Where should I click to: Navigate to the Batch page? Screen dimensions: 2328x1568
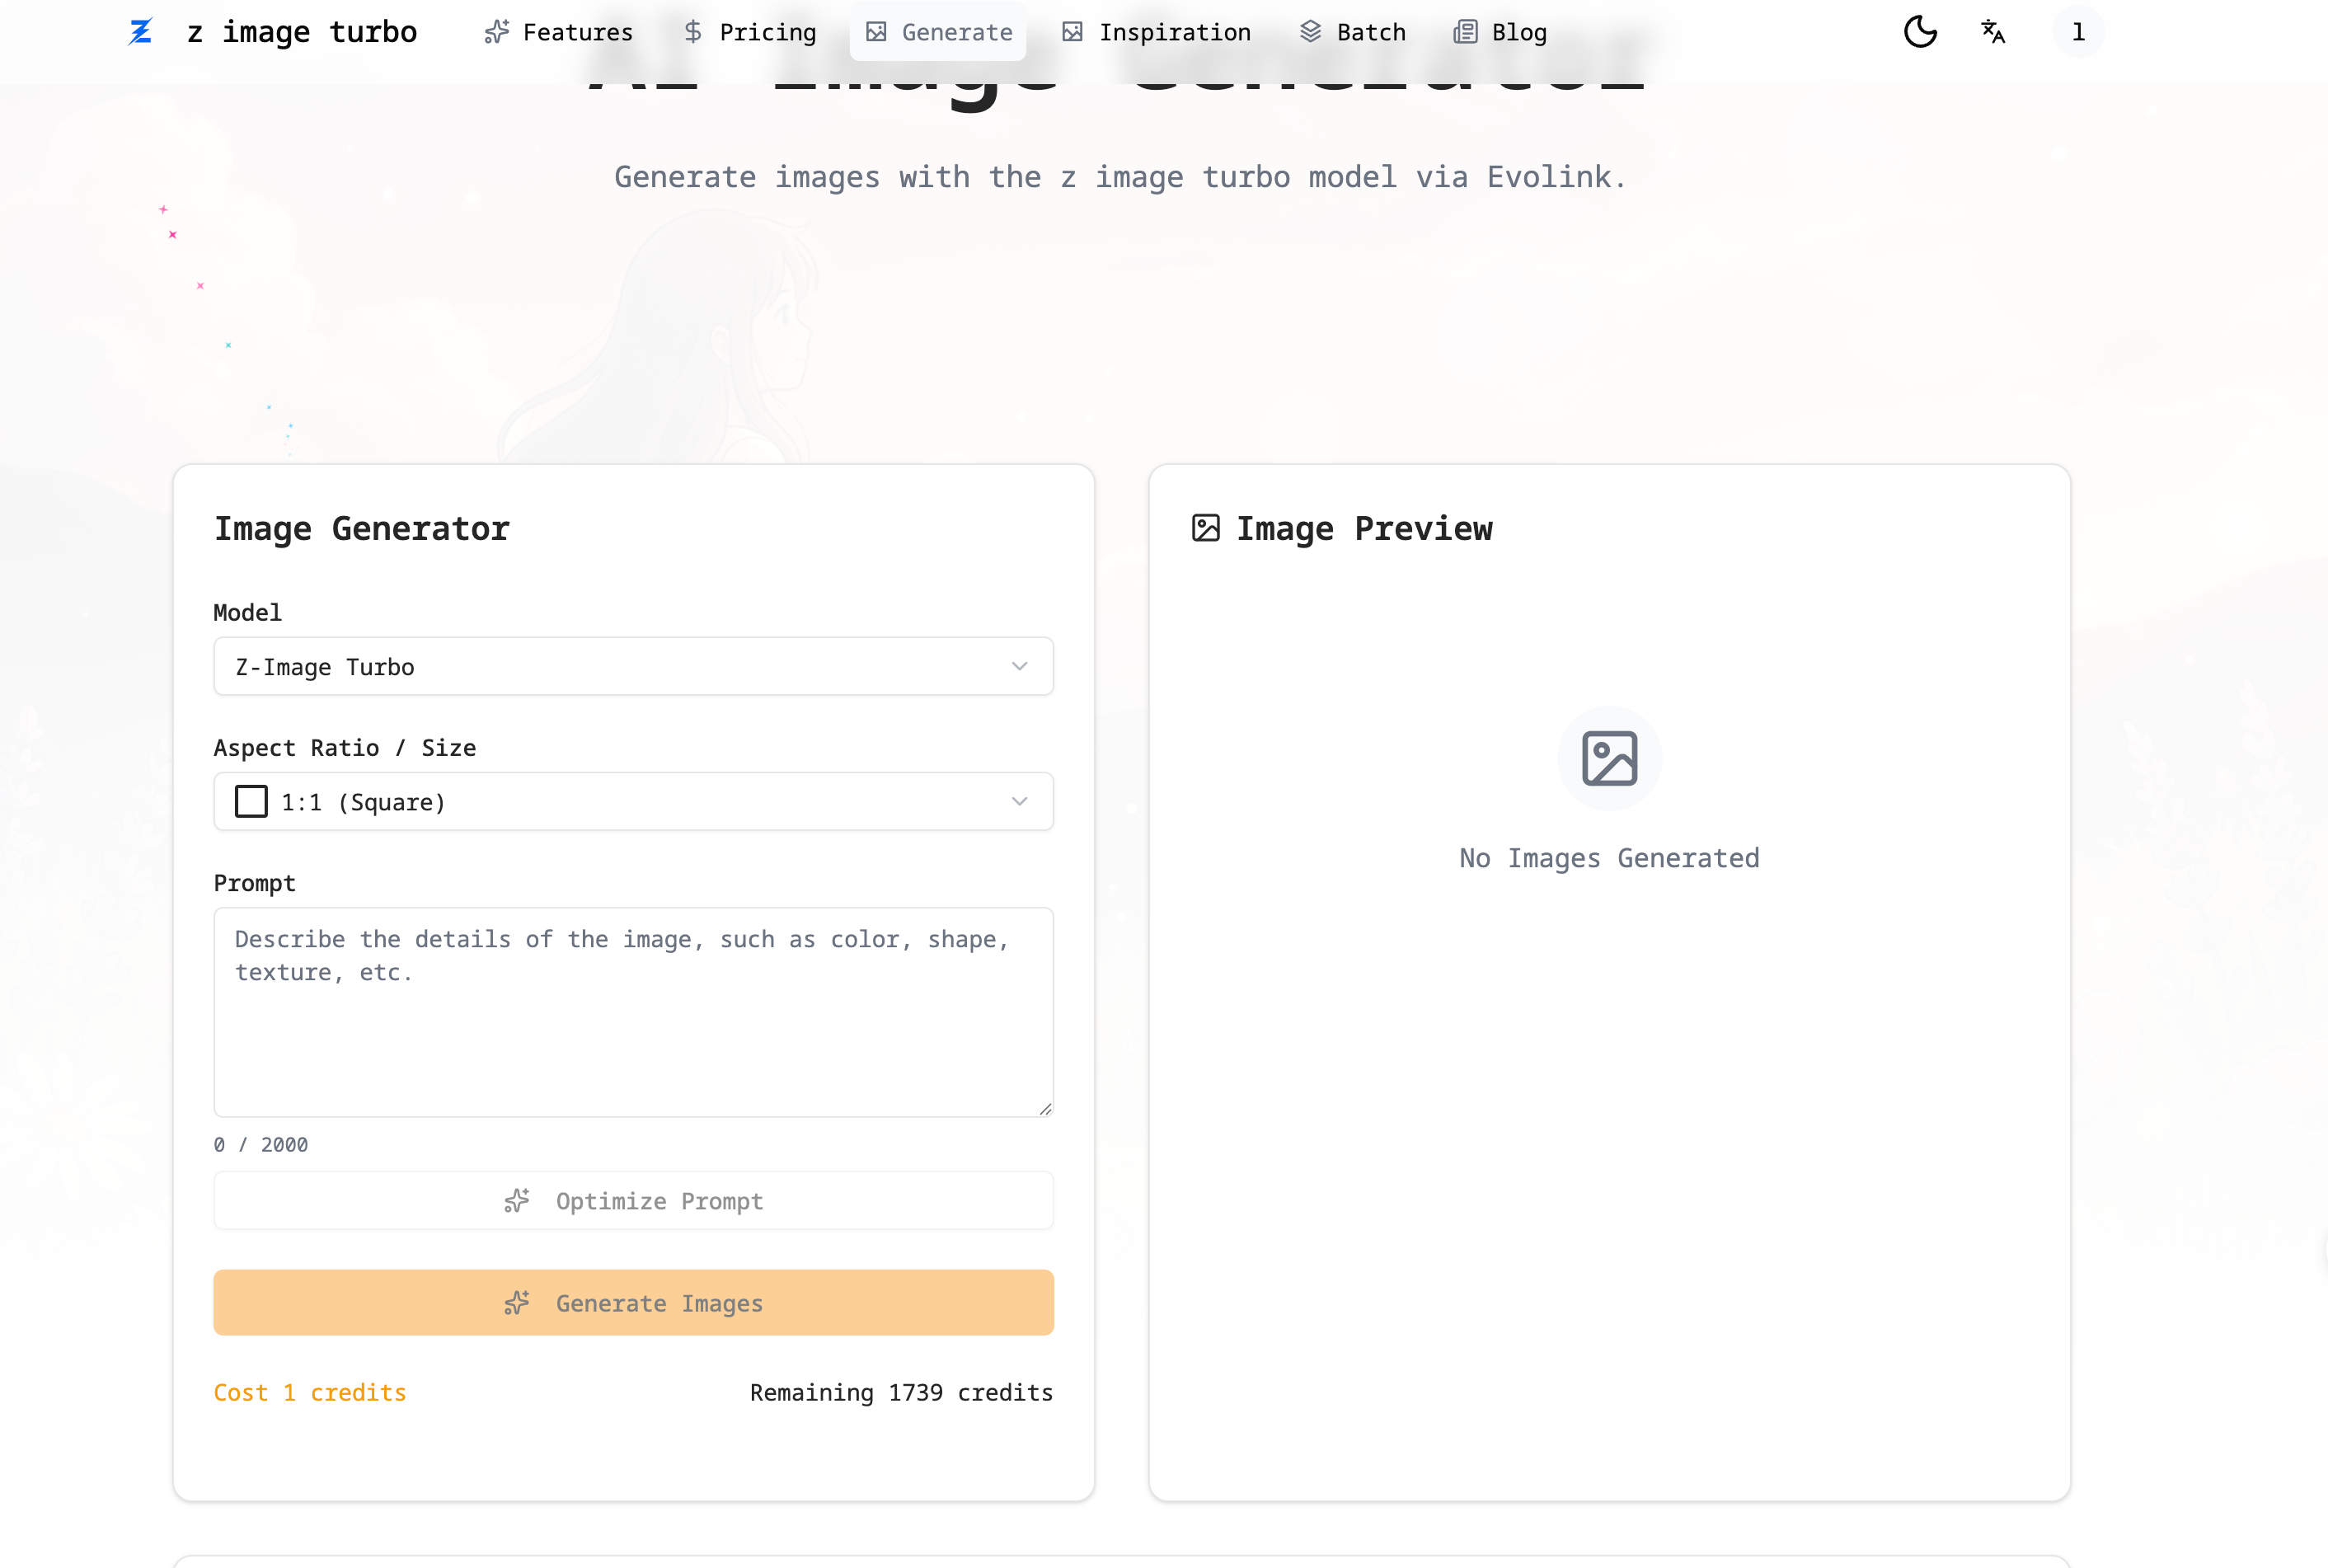point(1352,32)
